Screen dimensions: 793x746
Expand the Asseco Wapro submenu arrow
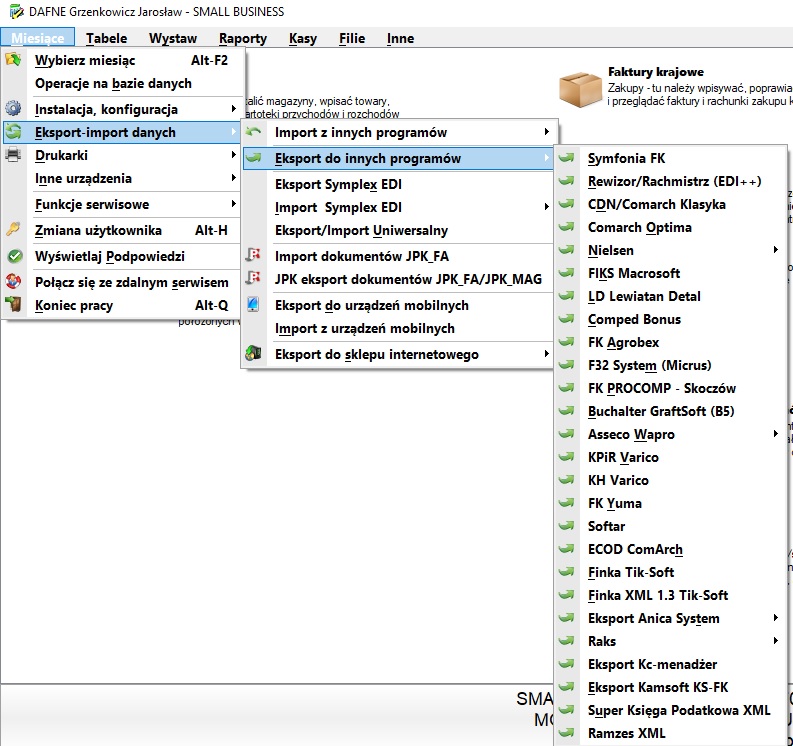point(776,434)
